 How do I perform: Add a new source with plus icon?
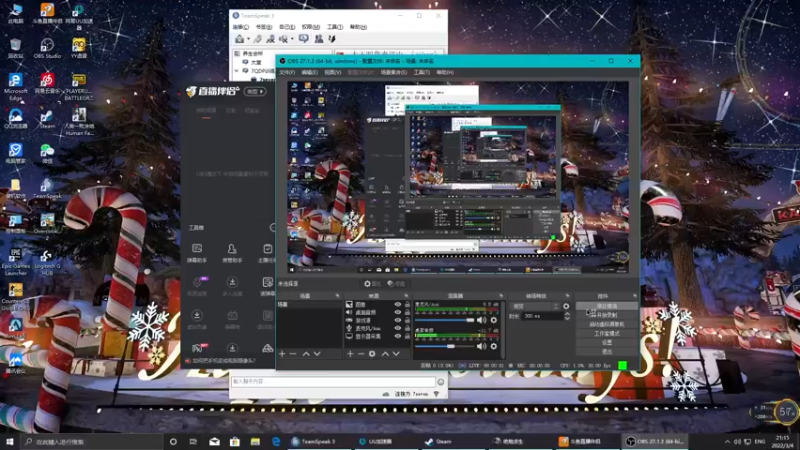pyautogui.click(x=350, y=354)
